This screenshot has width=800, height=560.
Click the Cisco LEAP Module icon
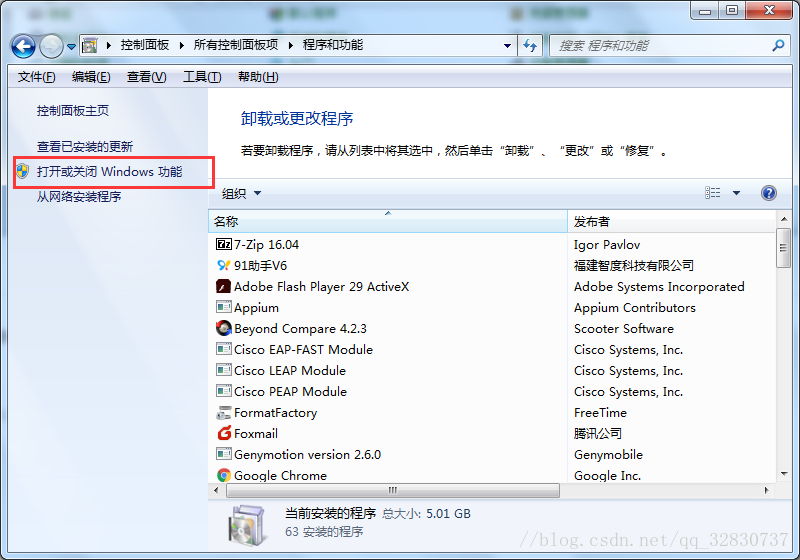click(x=223, y=370)
